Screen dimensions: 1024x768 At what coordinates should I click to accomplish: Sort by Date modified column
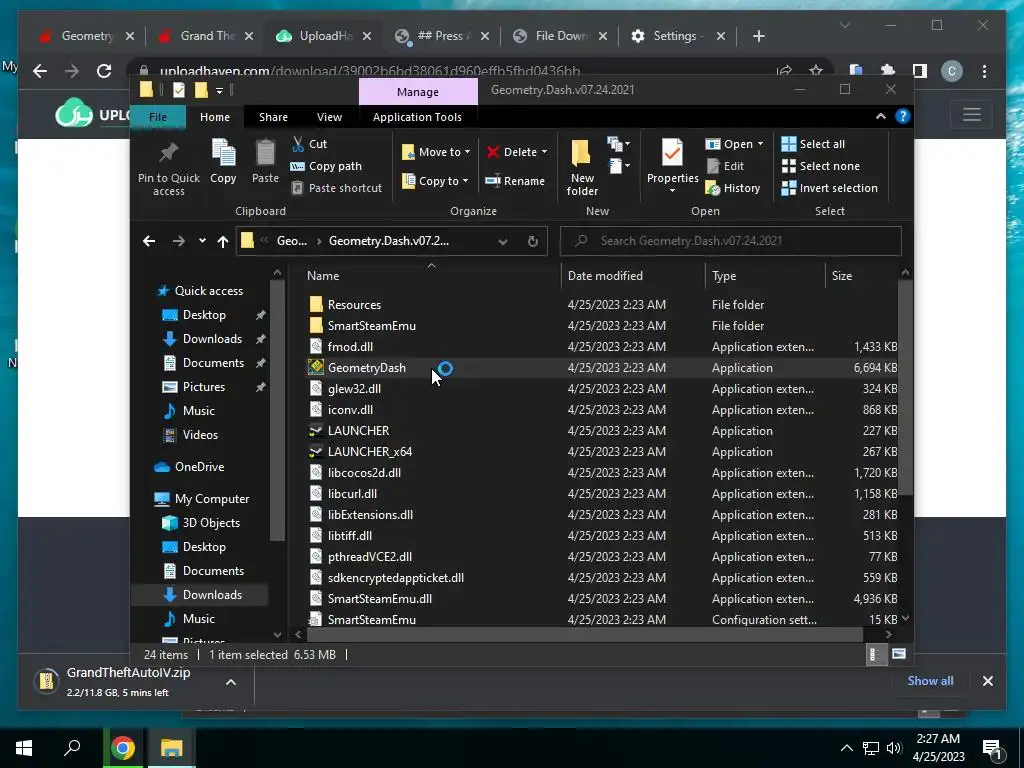pyautogui.click(x=633, y=276)
